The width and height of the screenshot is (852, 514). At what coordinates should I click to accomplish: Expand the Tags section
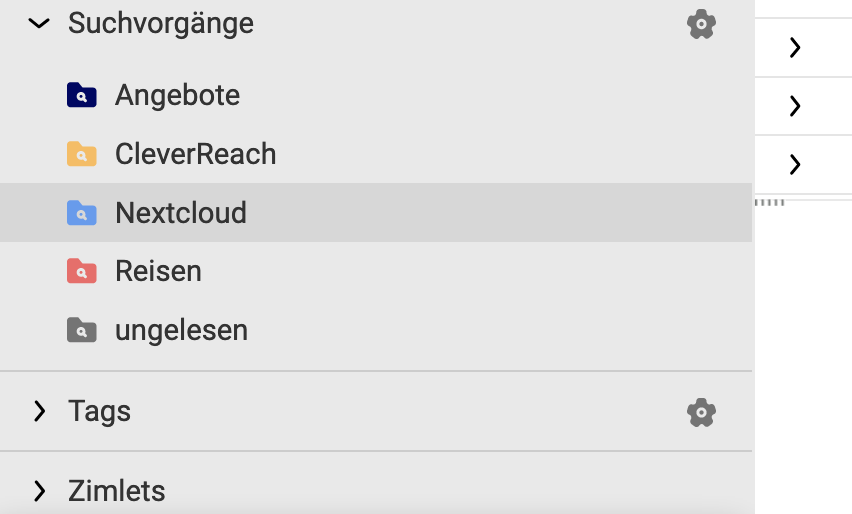pos(39,411)
